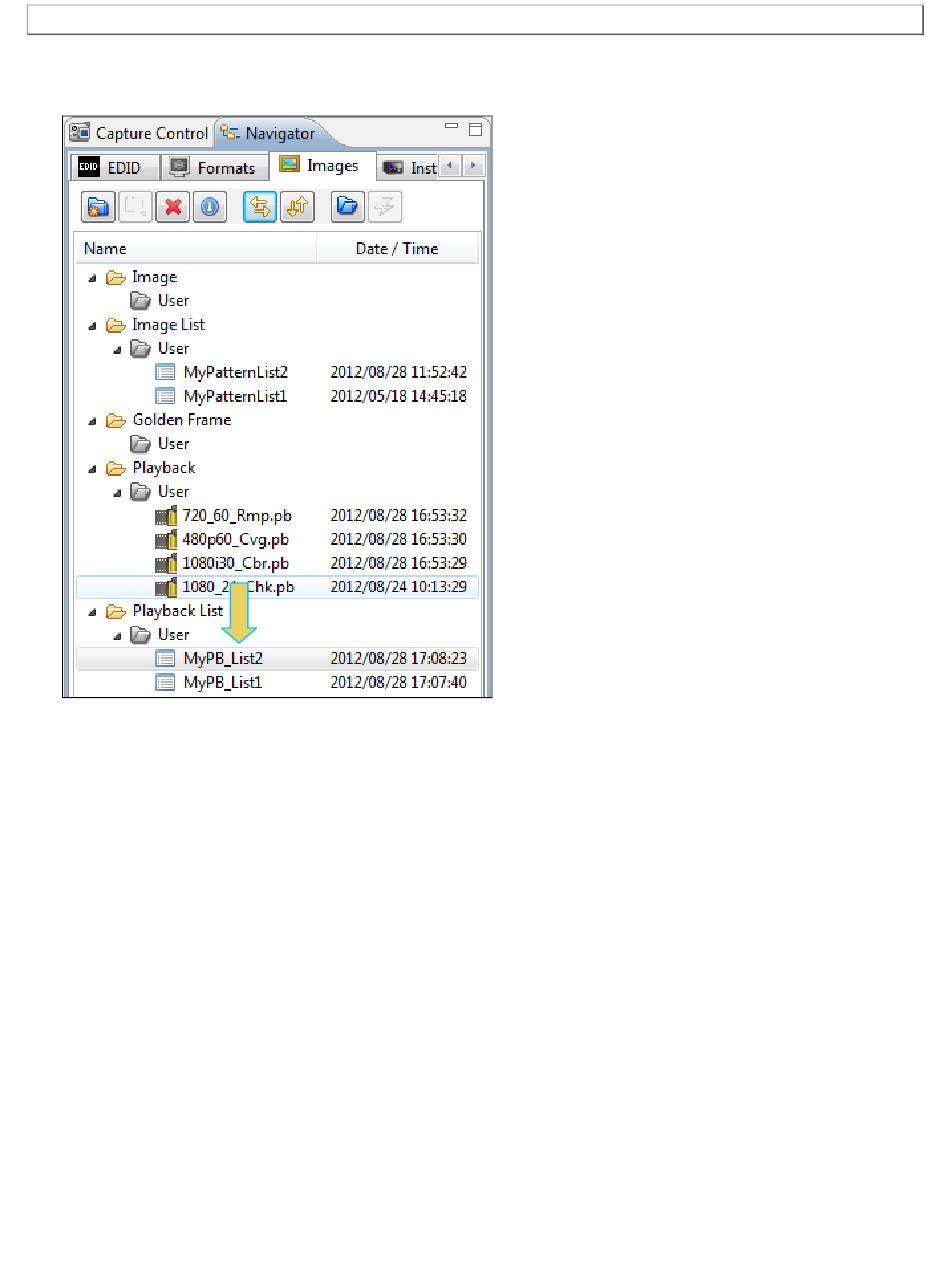This screenshot has height=1267, width=950.
Task: Collapse the User node under Image List
Action: click(118, 349)
